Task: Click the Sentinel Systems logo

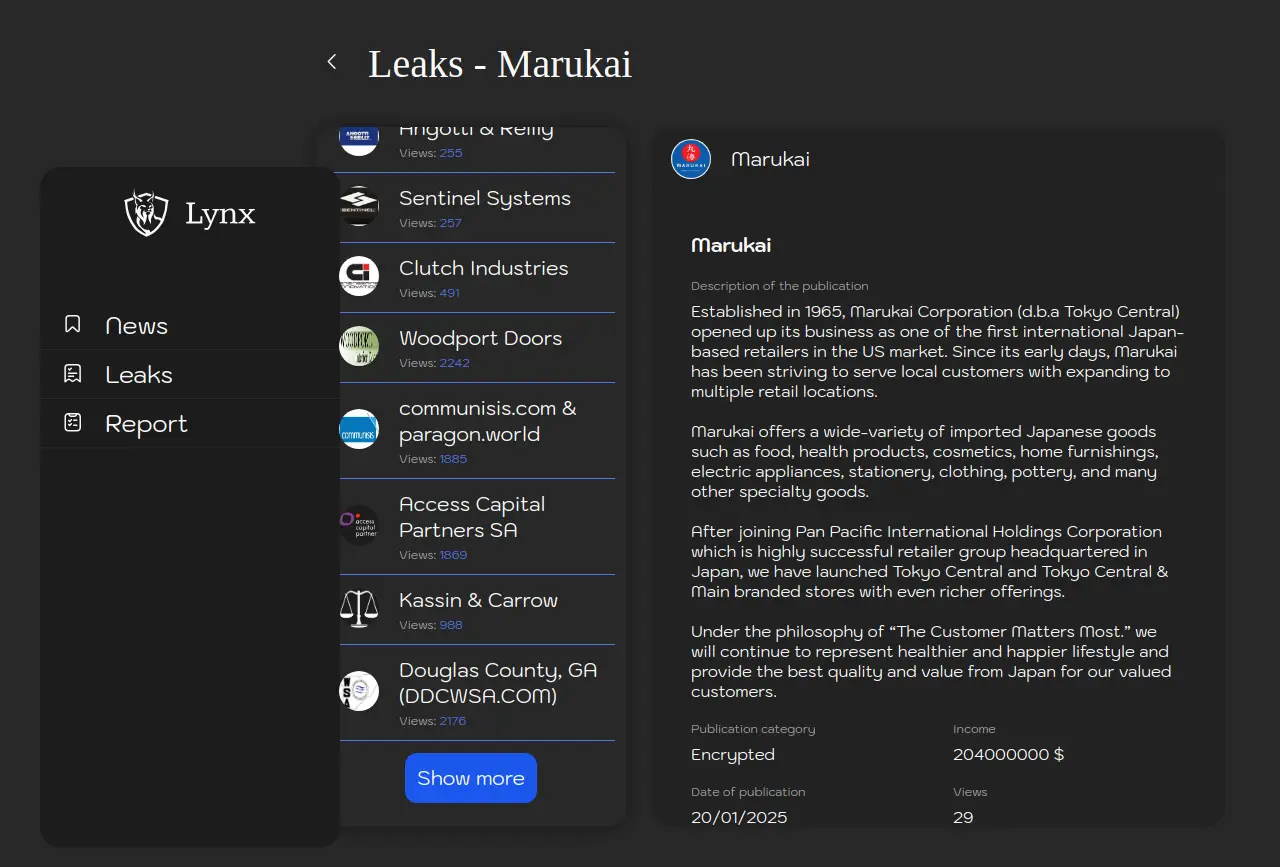Action: click(x=359, y=206)
